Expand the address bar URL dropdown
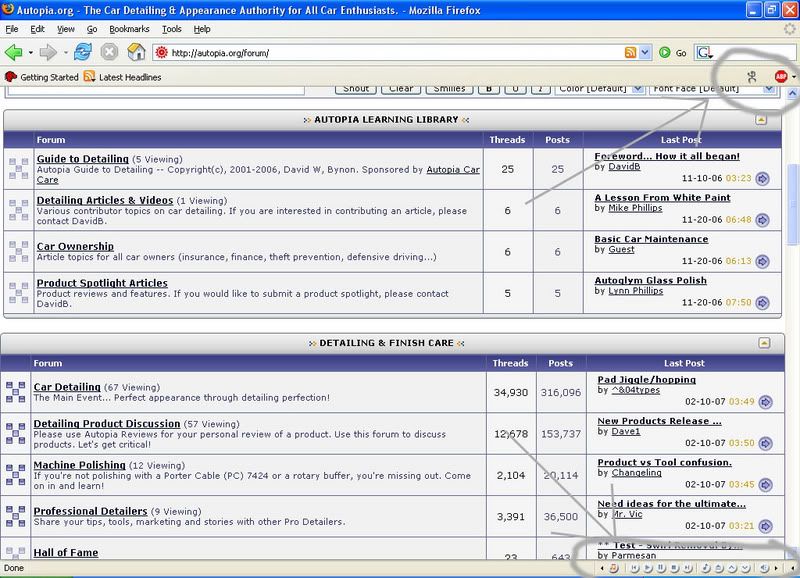 pyautogui.click(x=645, y=53)
